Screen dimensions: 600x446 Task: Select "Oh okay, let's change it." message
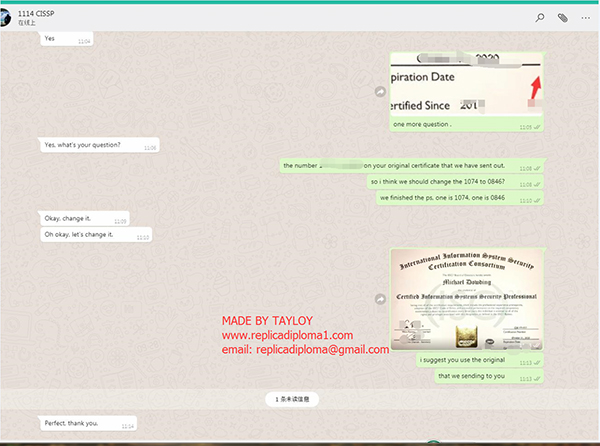coord(96,235)
